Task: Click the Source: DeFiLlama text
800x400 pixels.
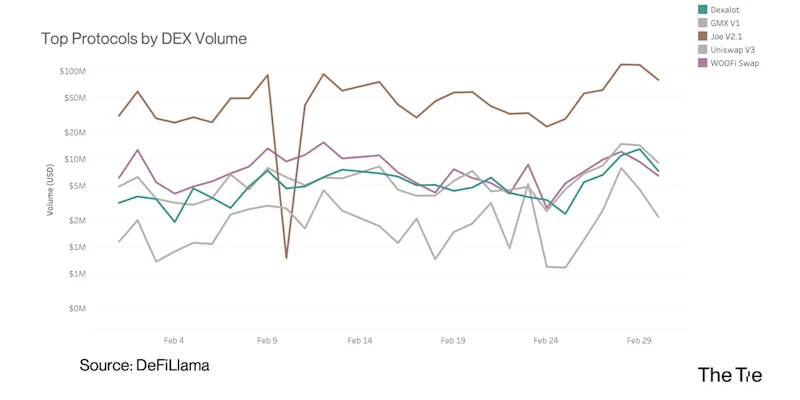Action: [x=144, y=365]
